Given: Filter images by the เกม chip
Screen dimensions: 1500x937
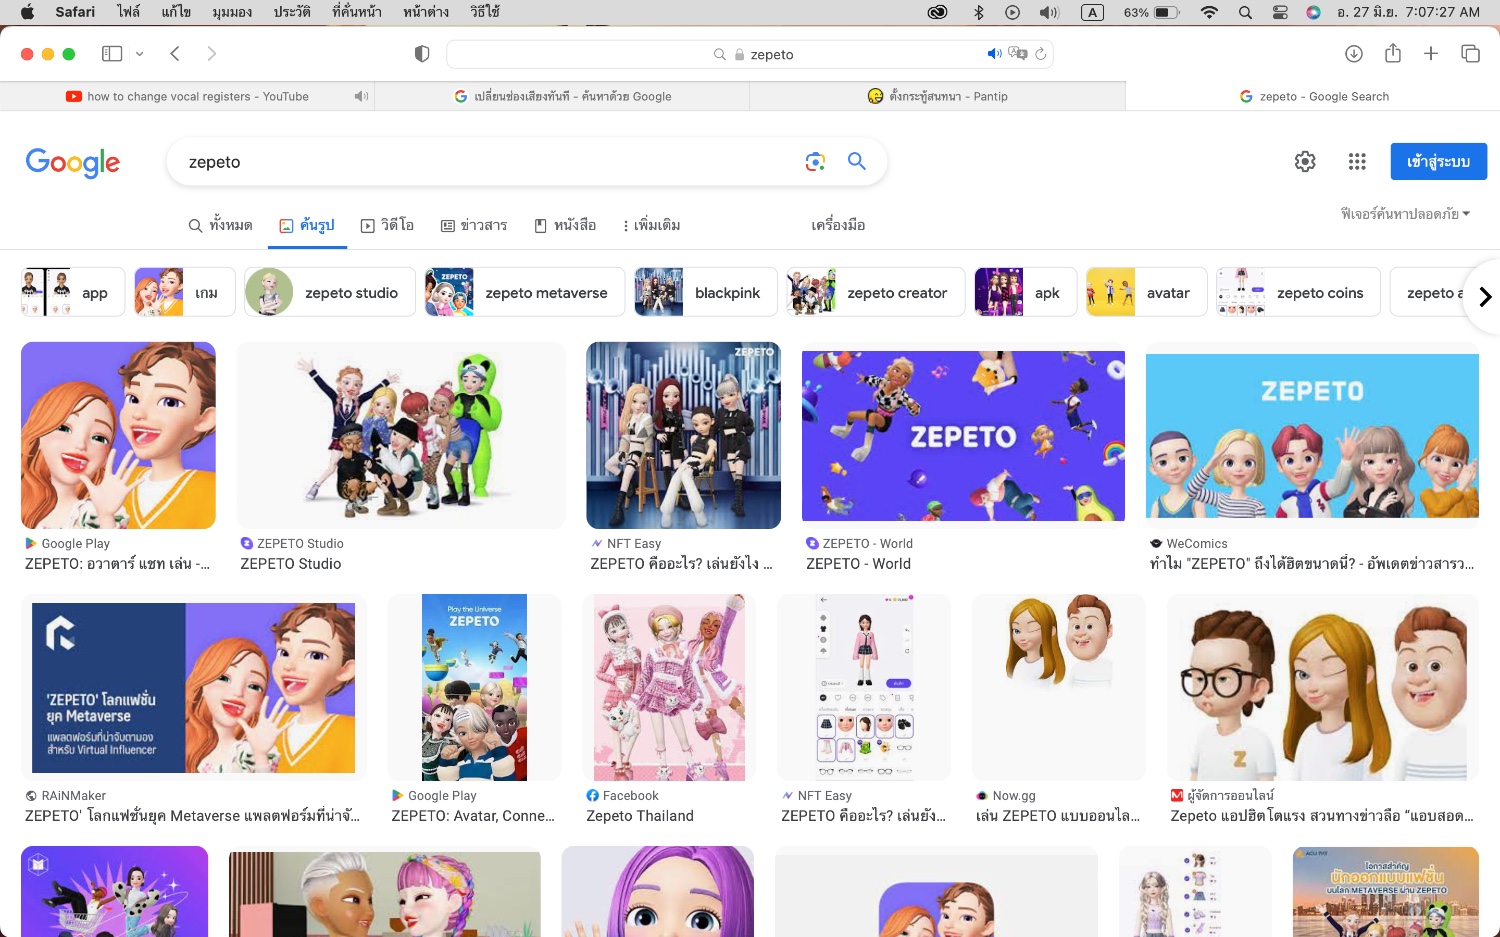Looking at the screenshot, I should (185, 292).
